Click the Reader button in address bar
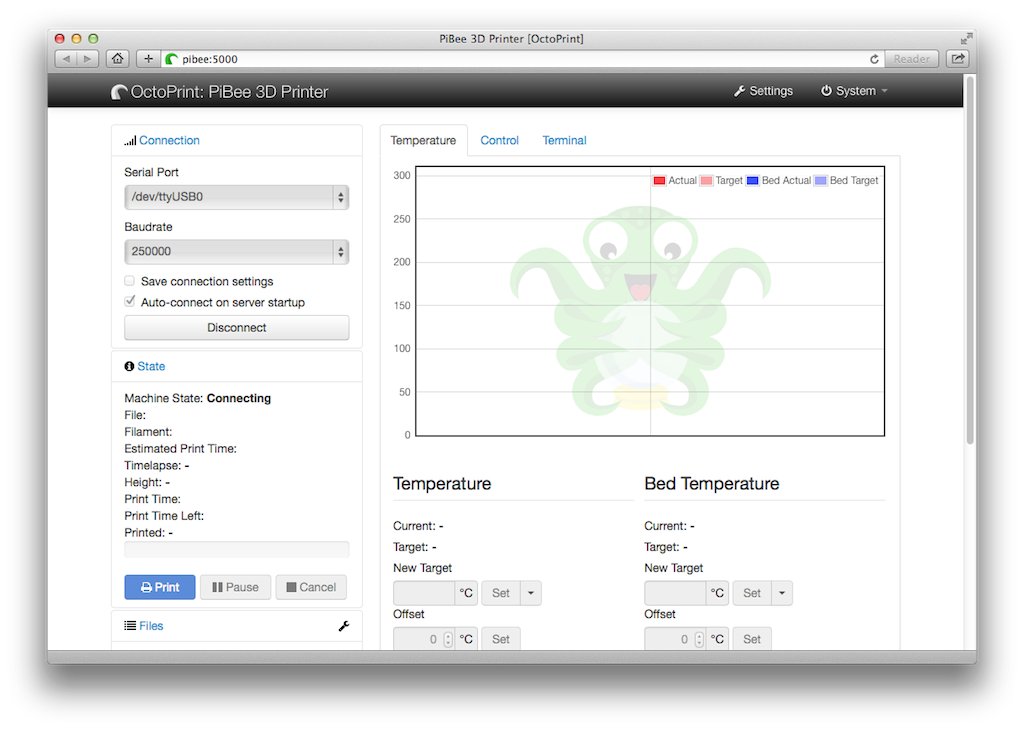 (912, 59)
